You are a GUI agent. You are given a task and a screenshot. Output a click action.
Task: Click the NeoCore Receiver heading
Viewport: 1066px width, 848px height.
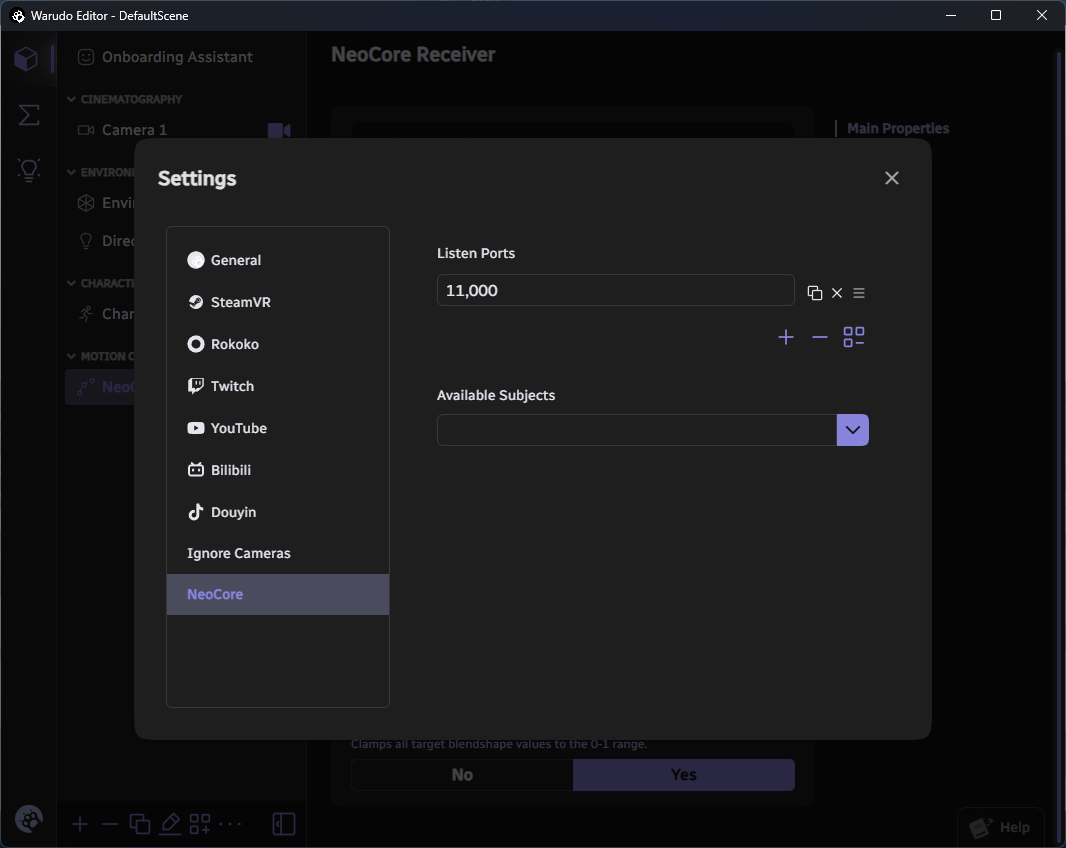click(x=413, y=54)
